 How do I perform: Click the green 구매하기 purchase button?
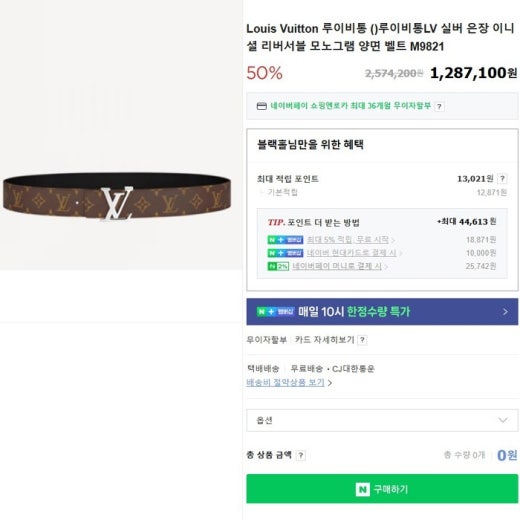pos(382,489)
